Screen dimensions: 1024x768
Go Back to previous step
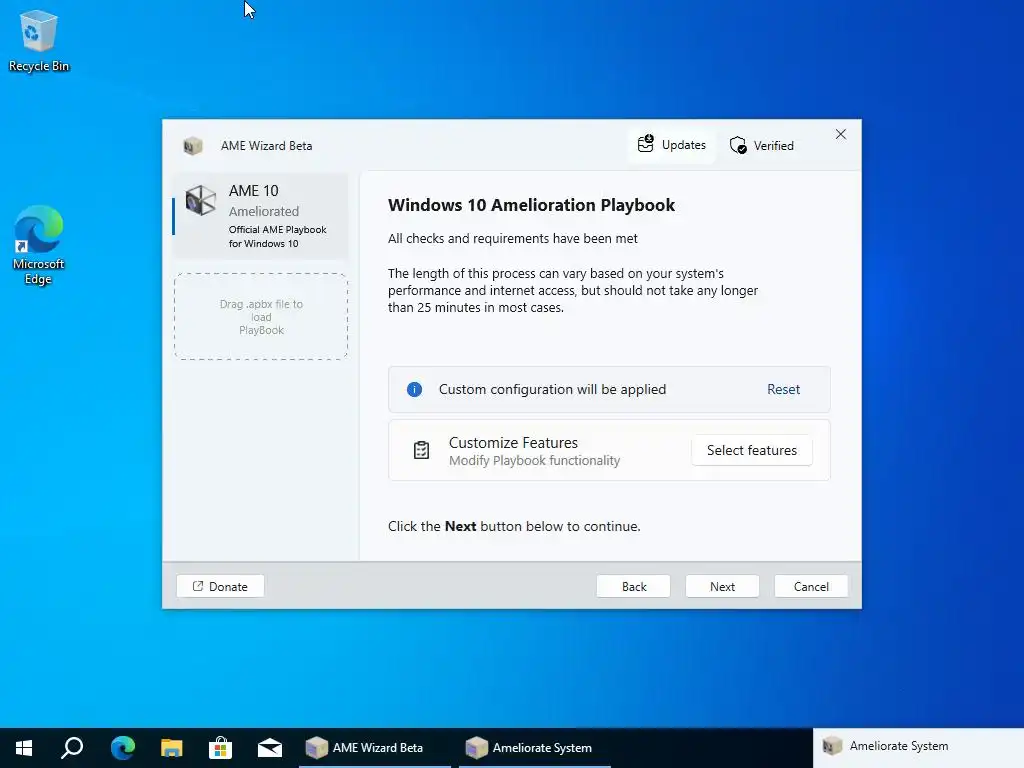pyautogui.click(x=633, y=586)
